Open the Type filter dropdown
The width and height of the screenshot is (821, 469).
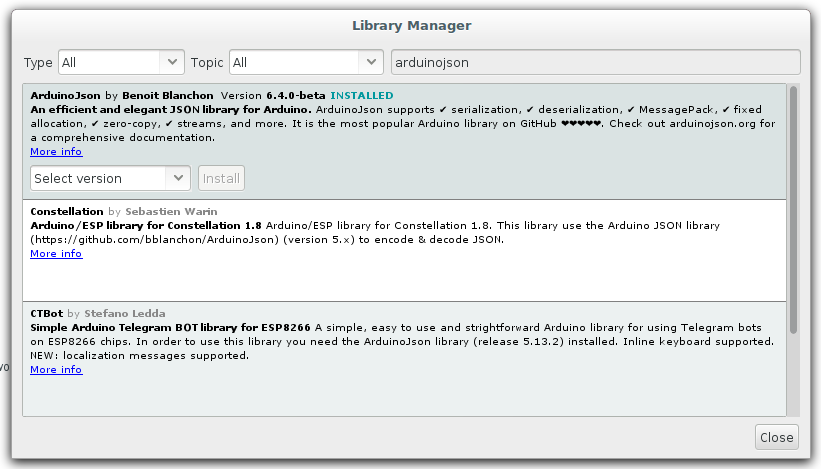pyautogui.click(x=121, y=62)
